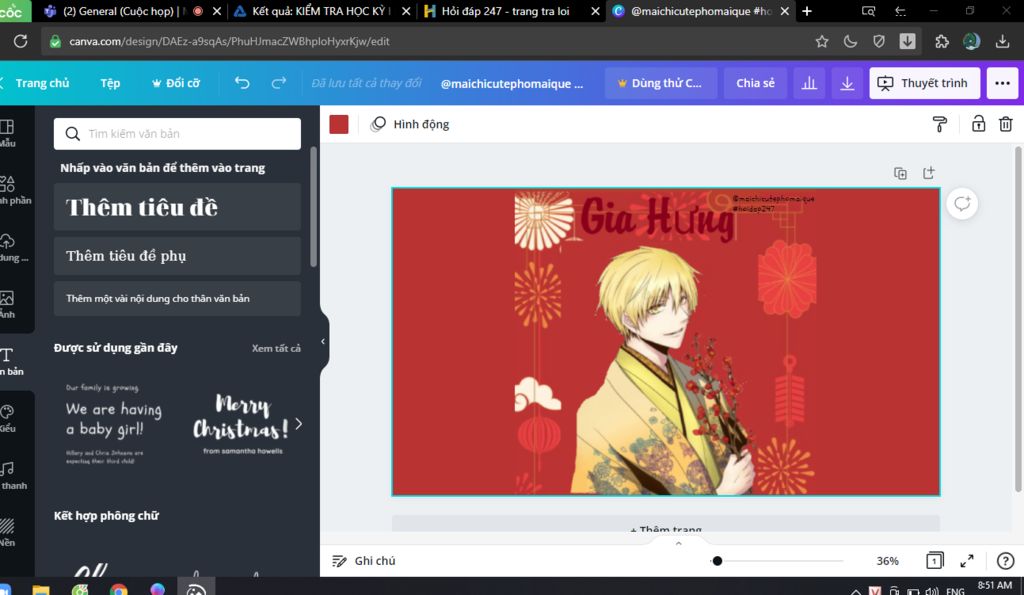Click the zoom slider handle
This screenshot has width=1024, height=595.
[x=717, y=560]
